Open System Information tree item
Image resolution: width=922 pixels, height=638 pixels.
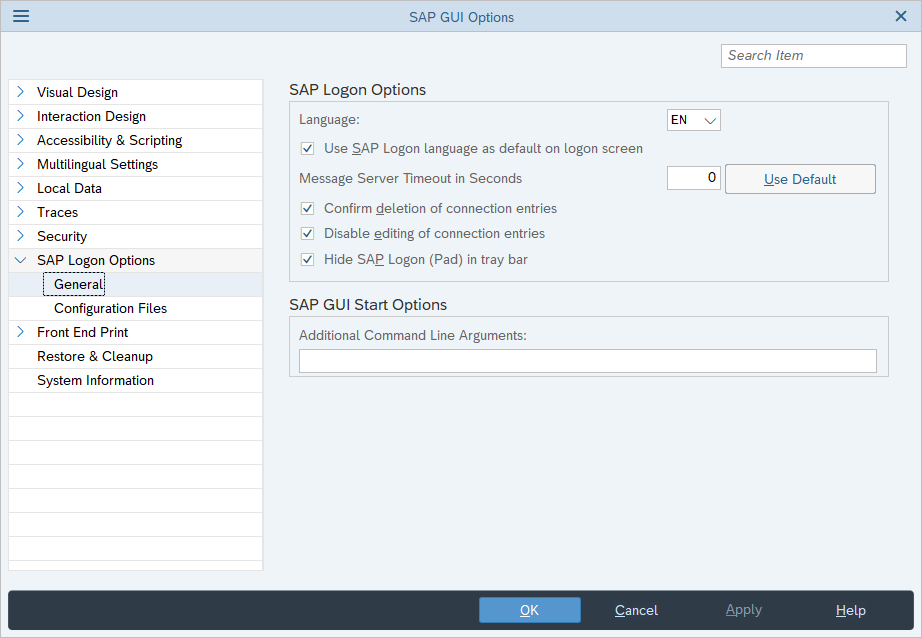point(95,381)
